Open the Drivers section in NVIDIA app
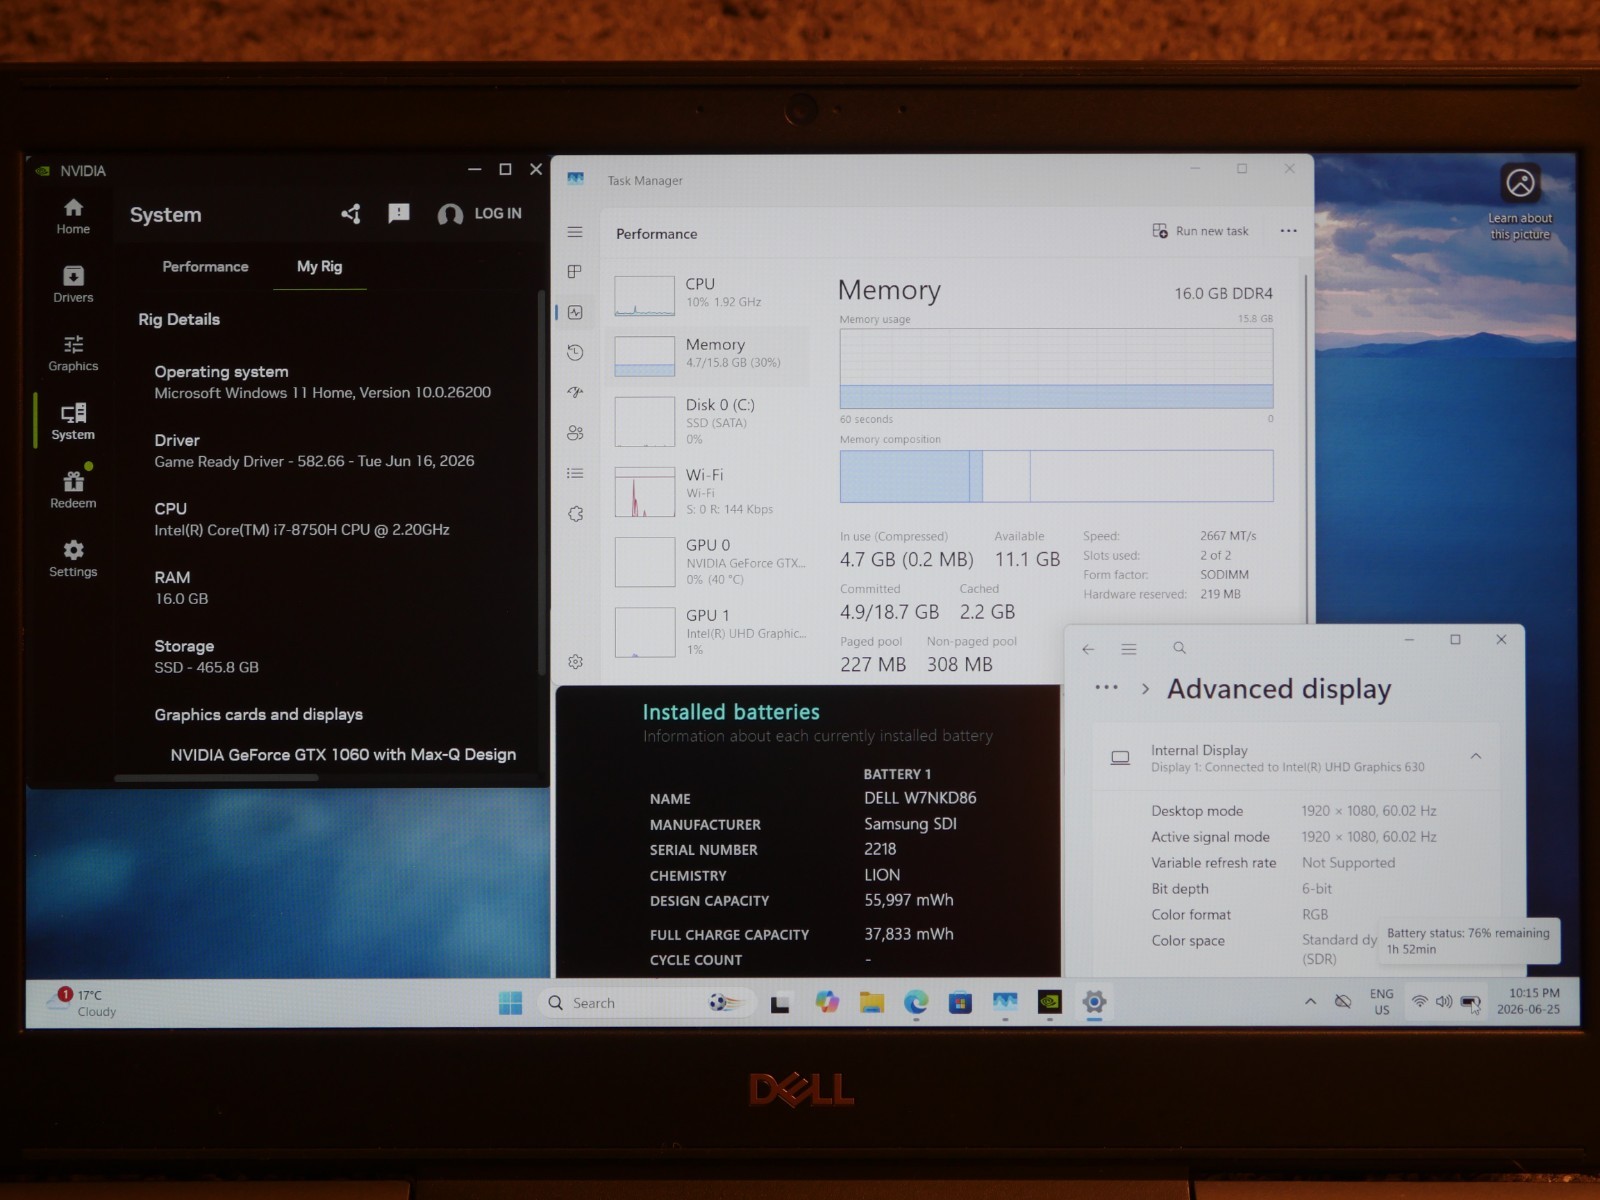 (x=73, y=284)
